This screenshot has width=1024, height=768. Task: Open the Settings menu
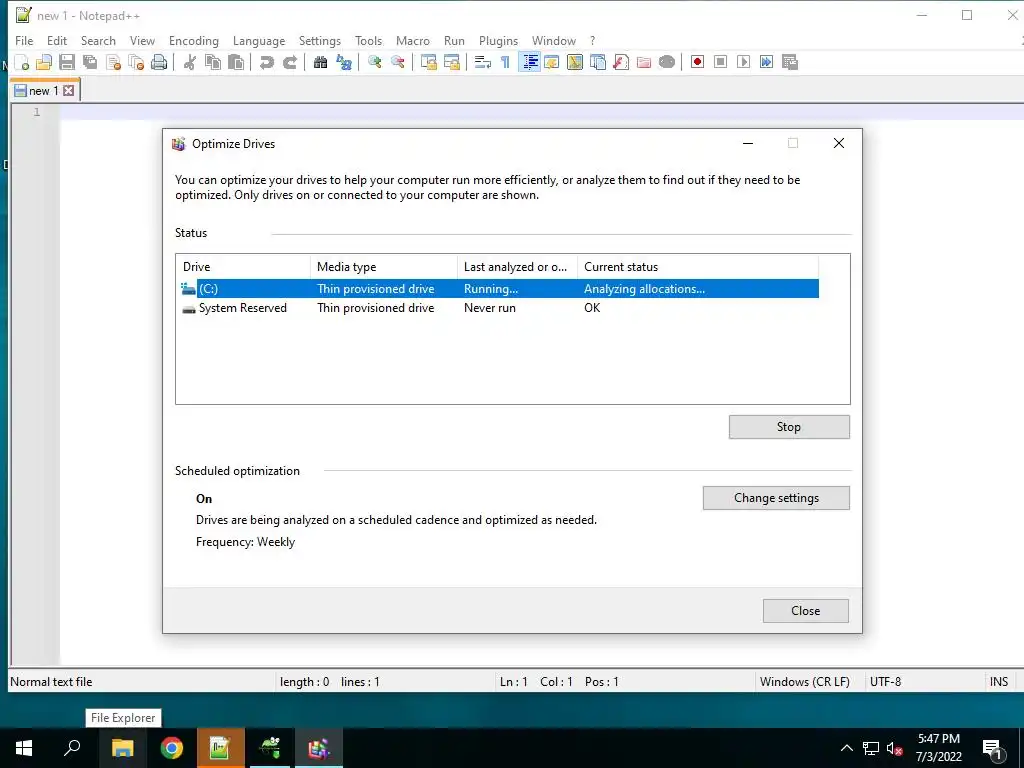(319, 40)
